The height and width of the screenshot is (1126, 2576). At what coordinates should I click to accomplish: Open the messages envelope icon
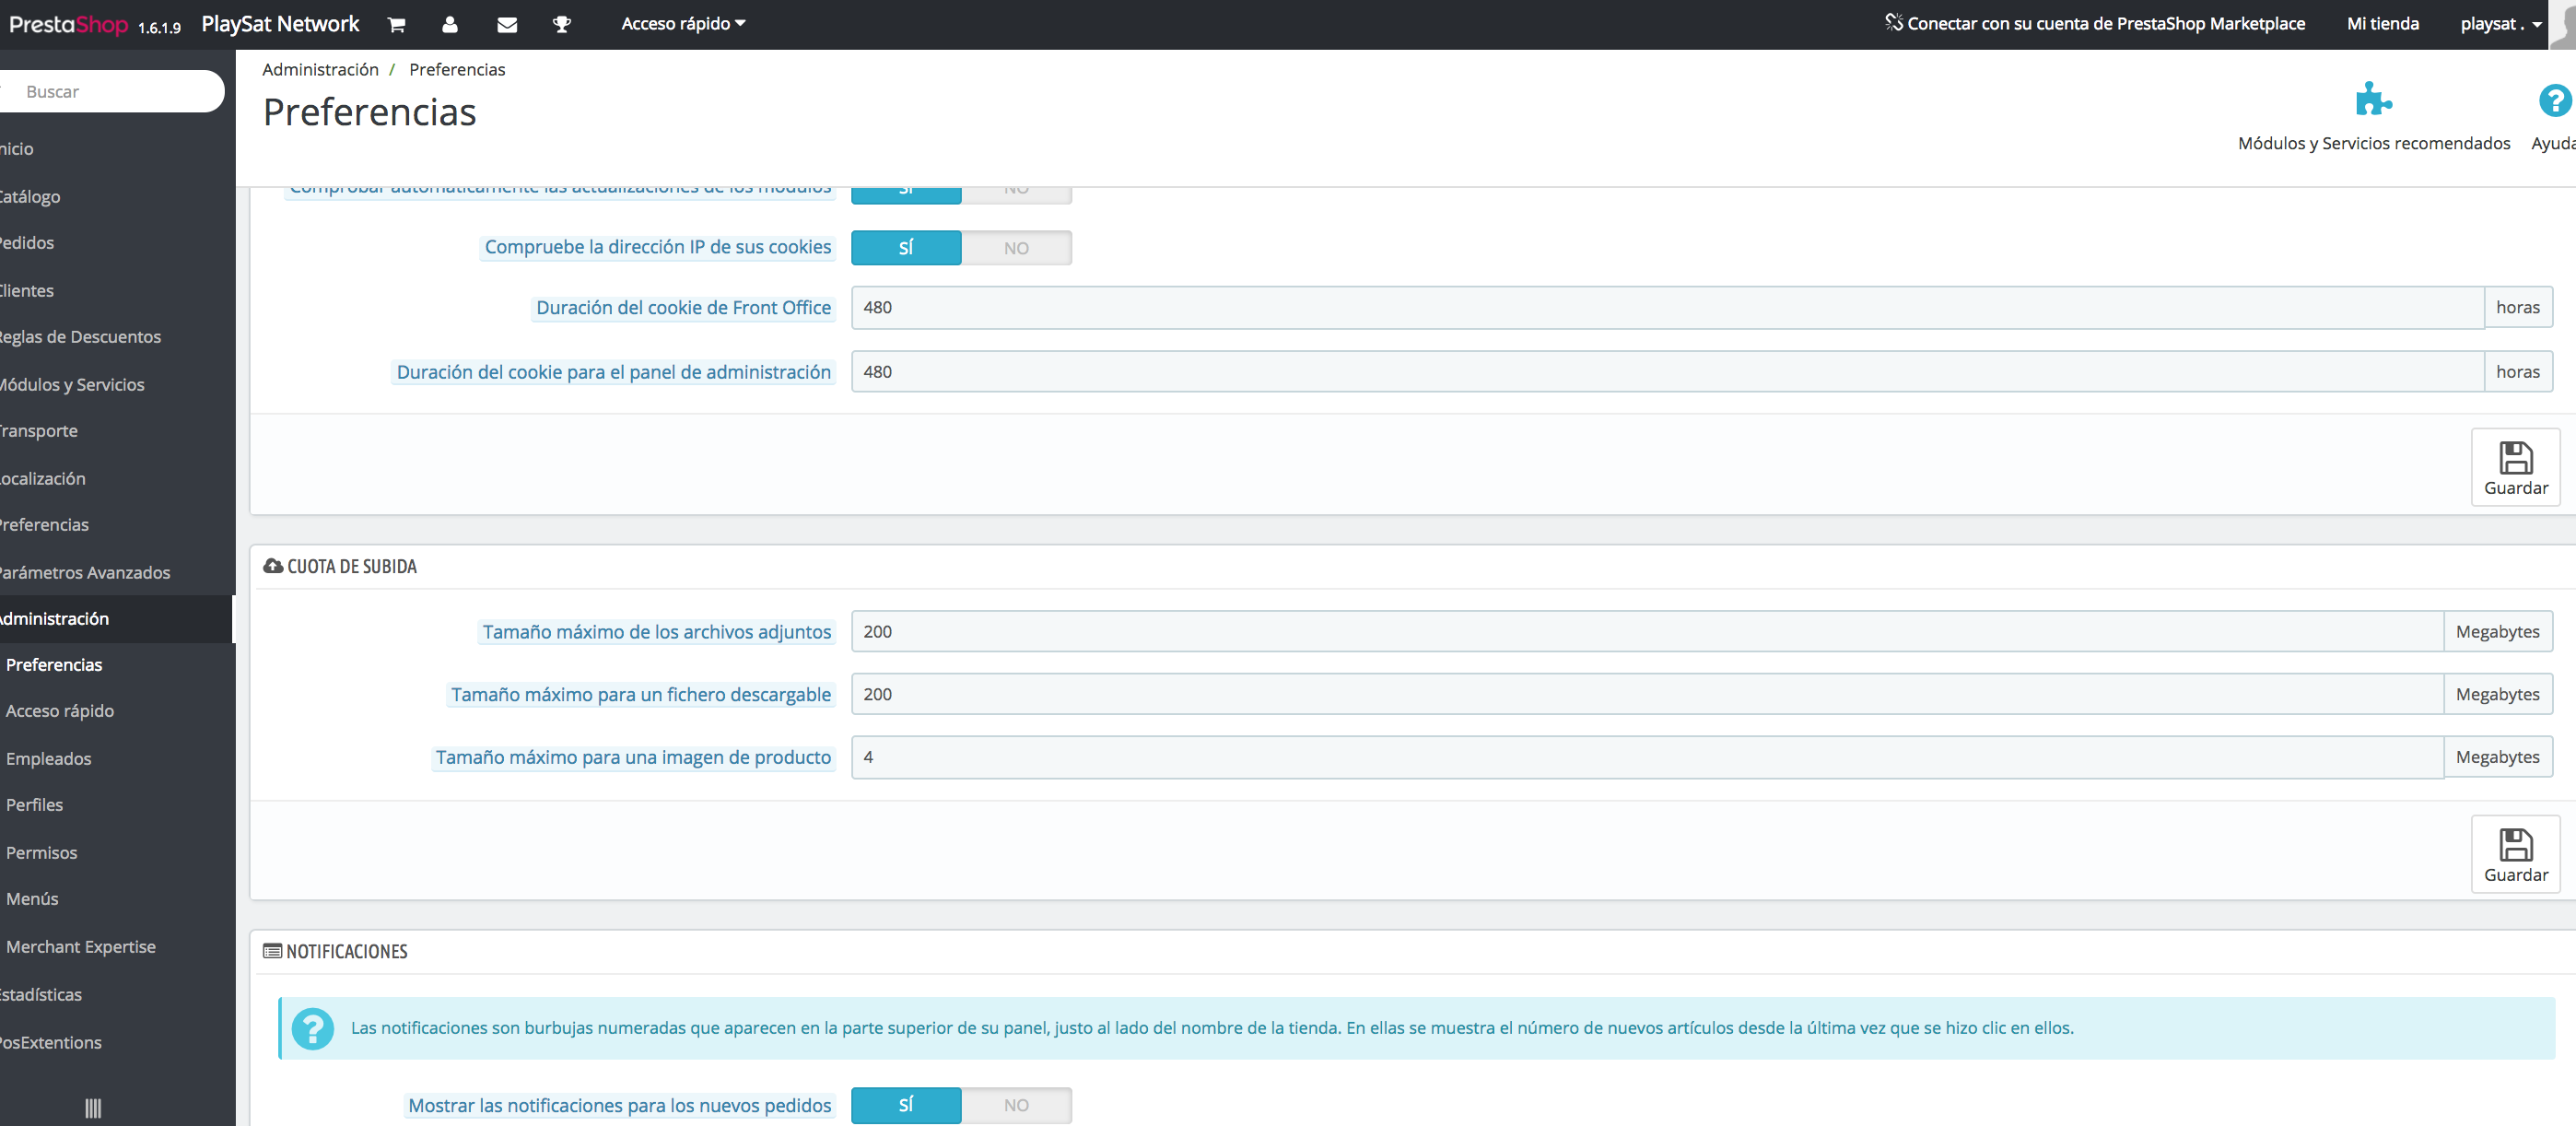click(x=507, y=25)
